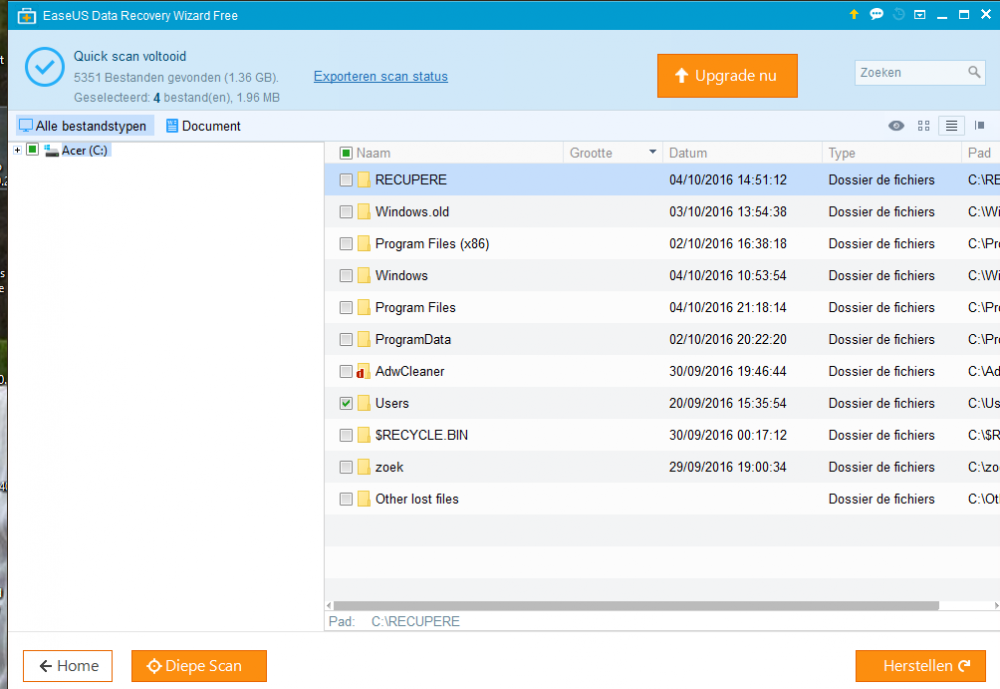Select Alle bestandstypen tab
The width and height of the screenshot is (1000, 689).
[x=84, y=126]
